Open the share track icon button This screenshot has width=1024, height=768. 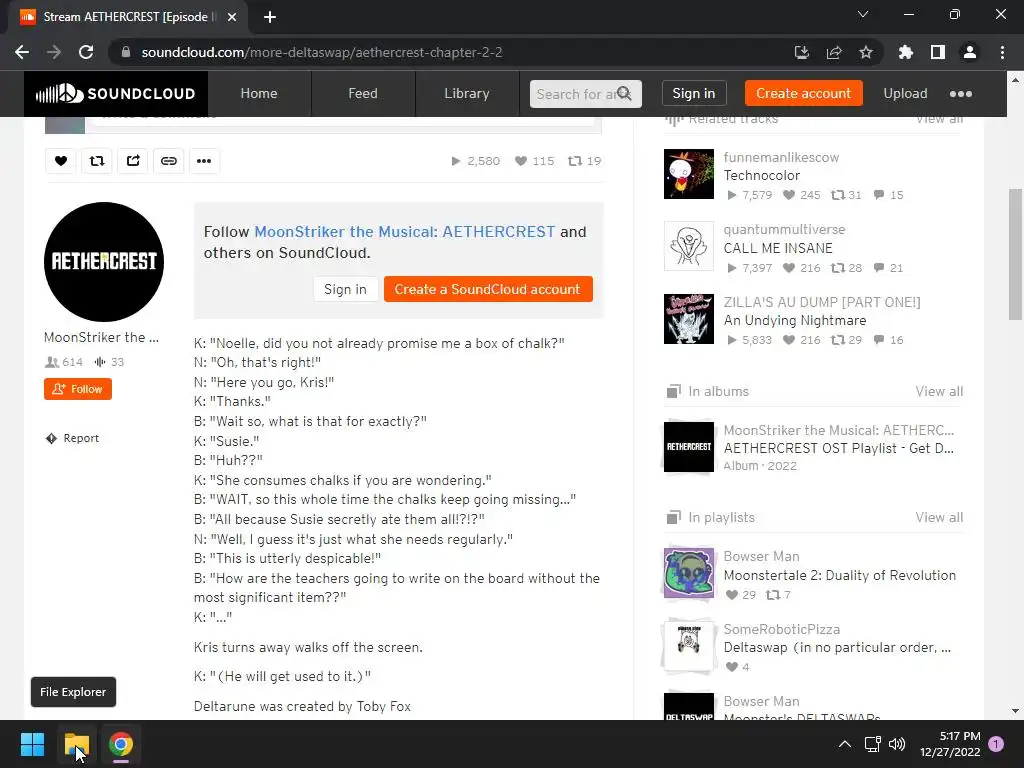click(133, 161)
